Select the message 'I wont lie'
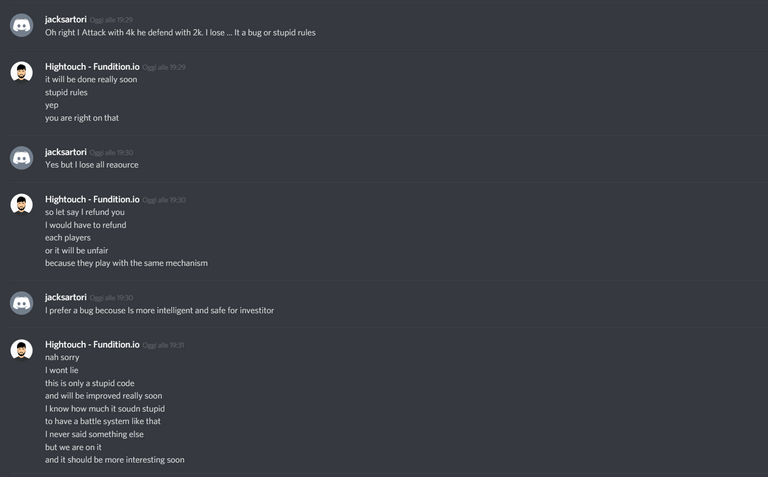The height and width of the screenshot is (477, 768). click(x=62, y=370)
